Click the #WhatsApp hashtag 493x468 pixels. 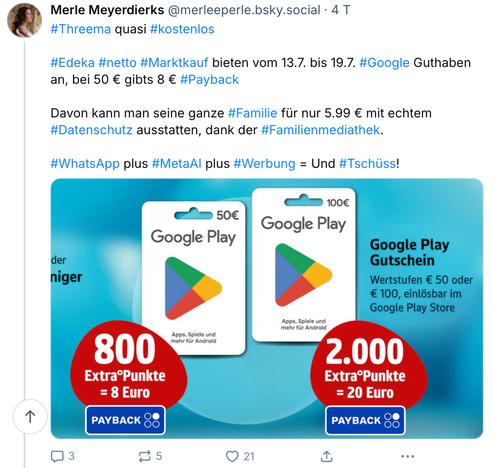coord(85,164)
